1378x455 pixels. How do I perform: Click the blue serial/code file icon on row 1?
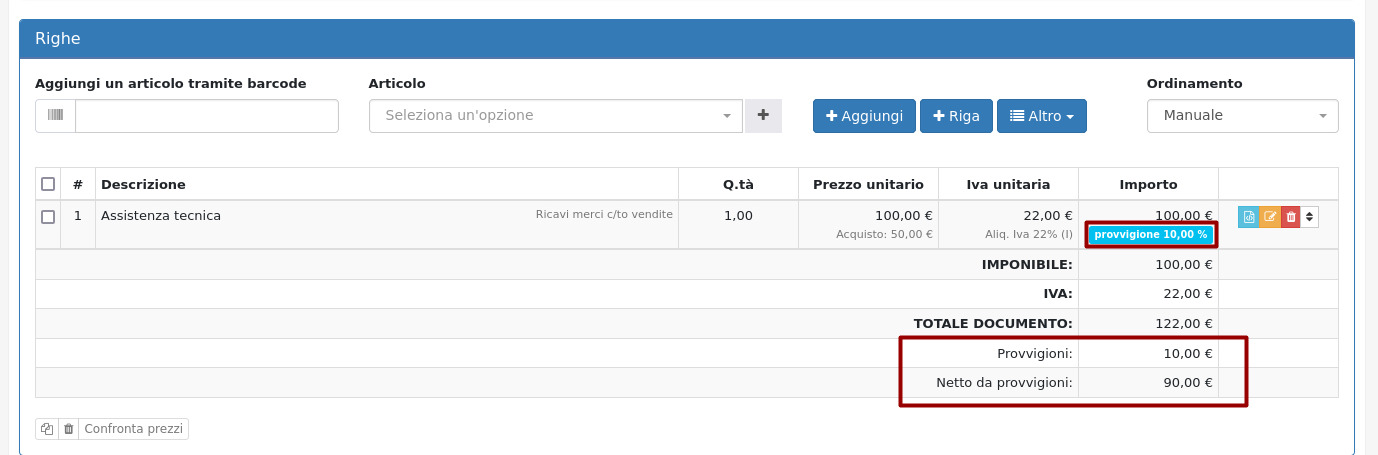click(x=1248, y=216)
